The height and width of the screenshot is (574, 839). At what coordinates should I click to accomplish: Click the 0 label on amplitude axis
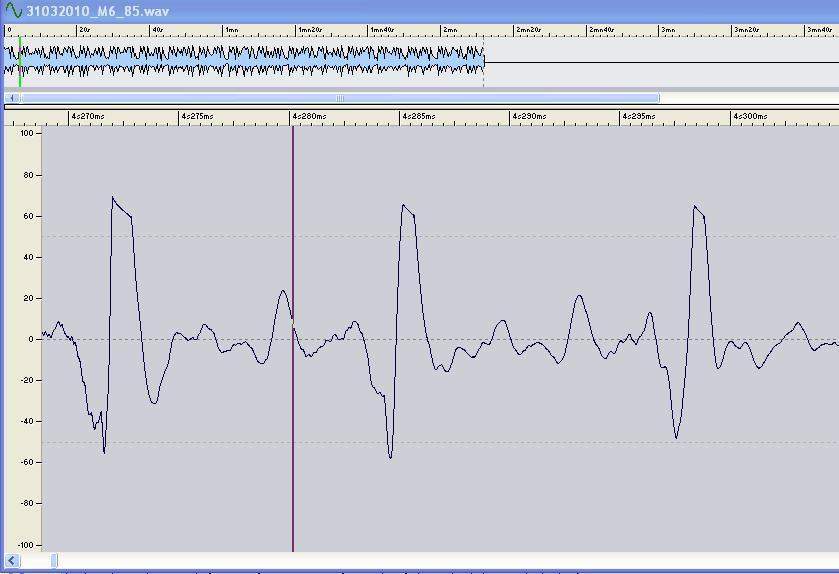(x=31, y=339)
